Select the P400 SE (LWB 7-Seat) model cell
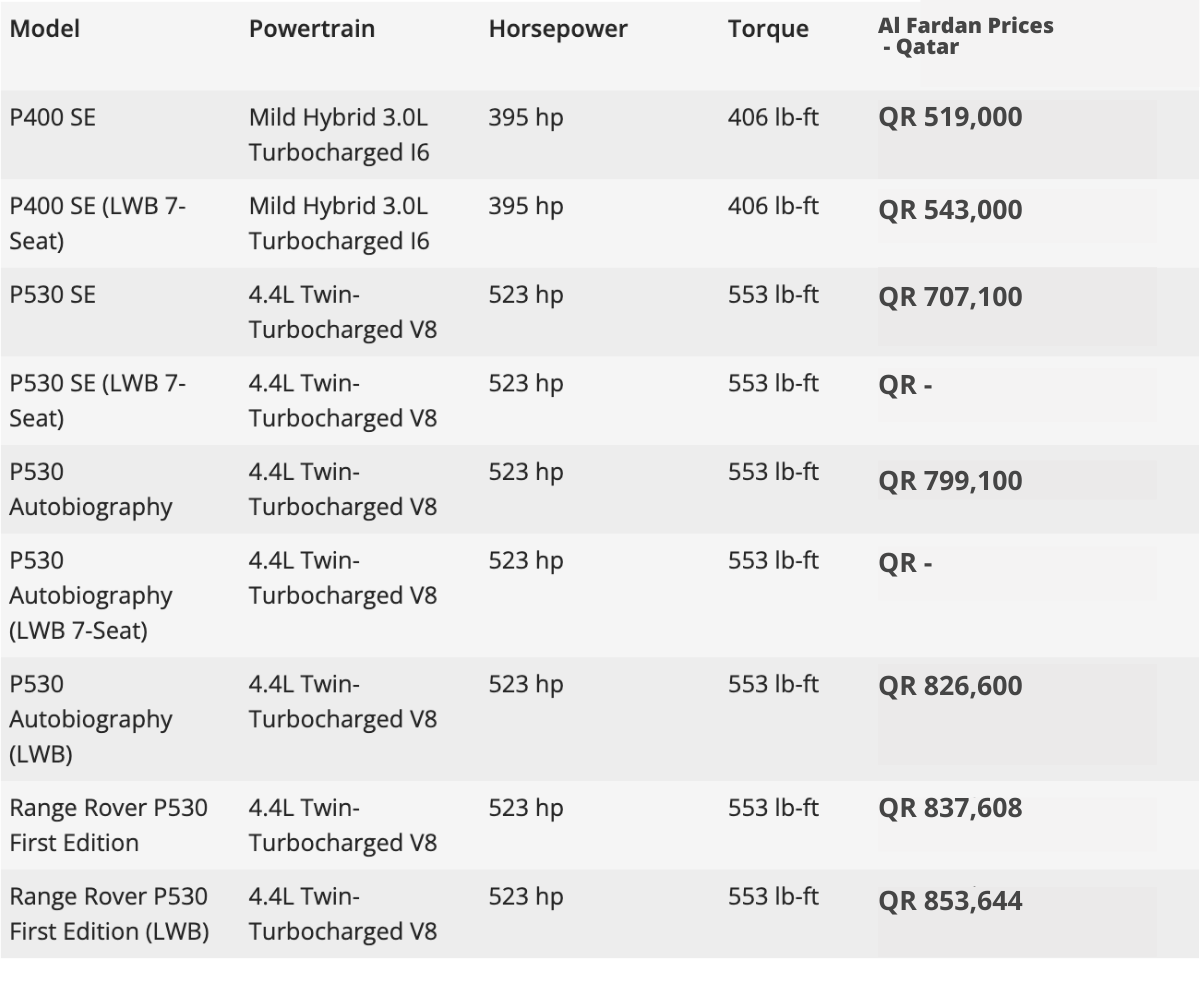Viewport: 1200px width, 1000px height. (97, 223)
